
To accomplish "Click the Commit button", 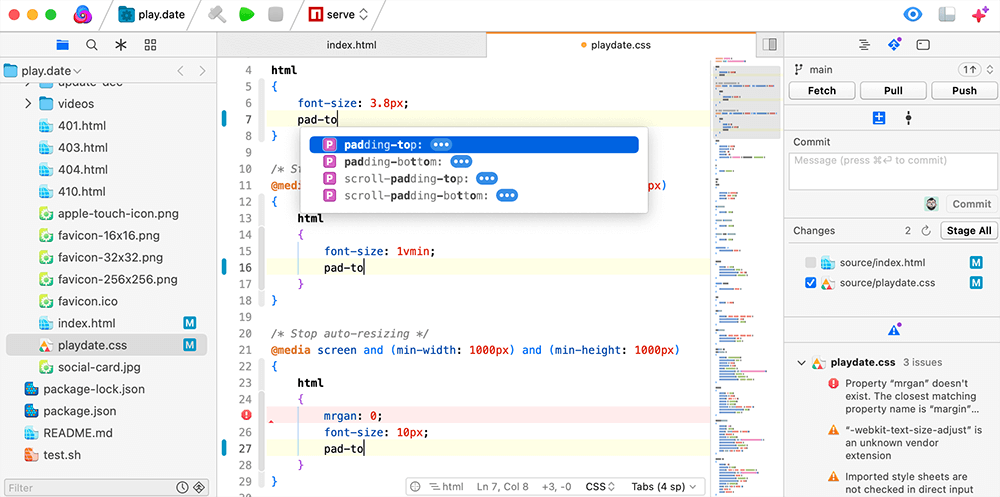I will tap(971, 204).
